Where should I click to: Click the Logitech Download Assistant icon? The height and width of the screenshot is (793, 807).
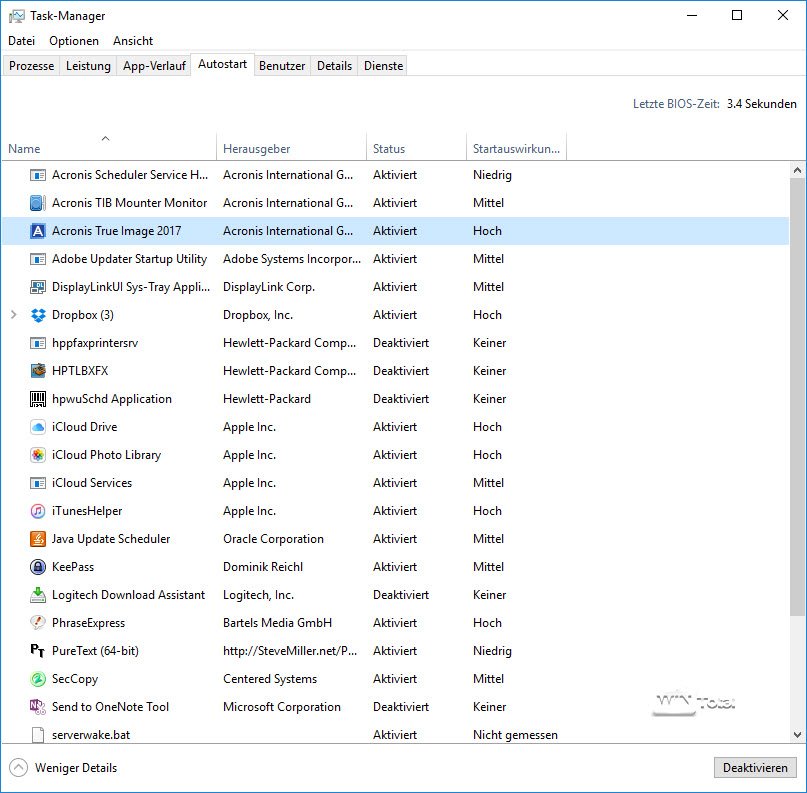[38, 595]
